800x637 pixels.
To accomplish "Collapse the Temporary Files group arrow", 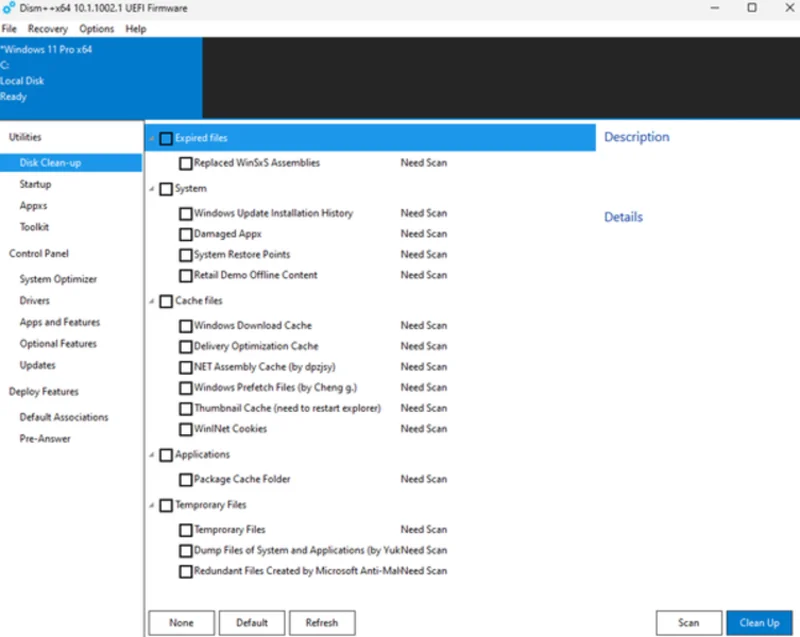I will coord(152,505).
